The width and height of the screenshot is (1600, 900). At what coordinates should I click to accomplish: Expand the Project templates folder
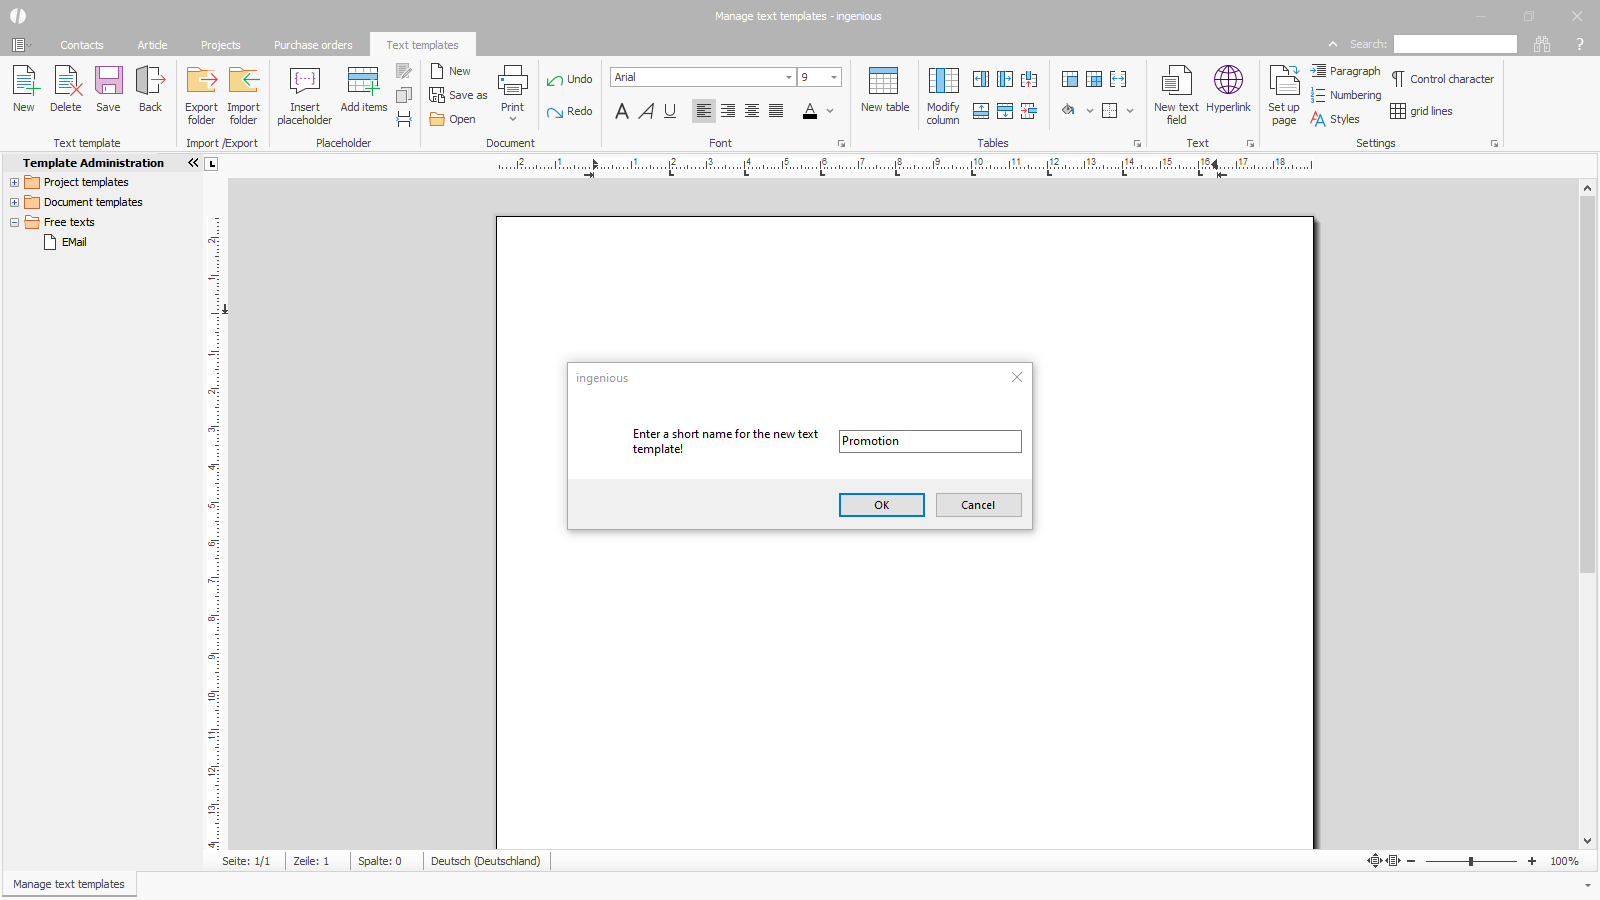pos(15,183)
